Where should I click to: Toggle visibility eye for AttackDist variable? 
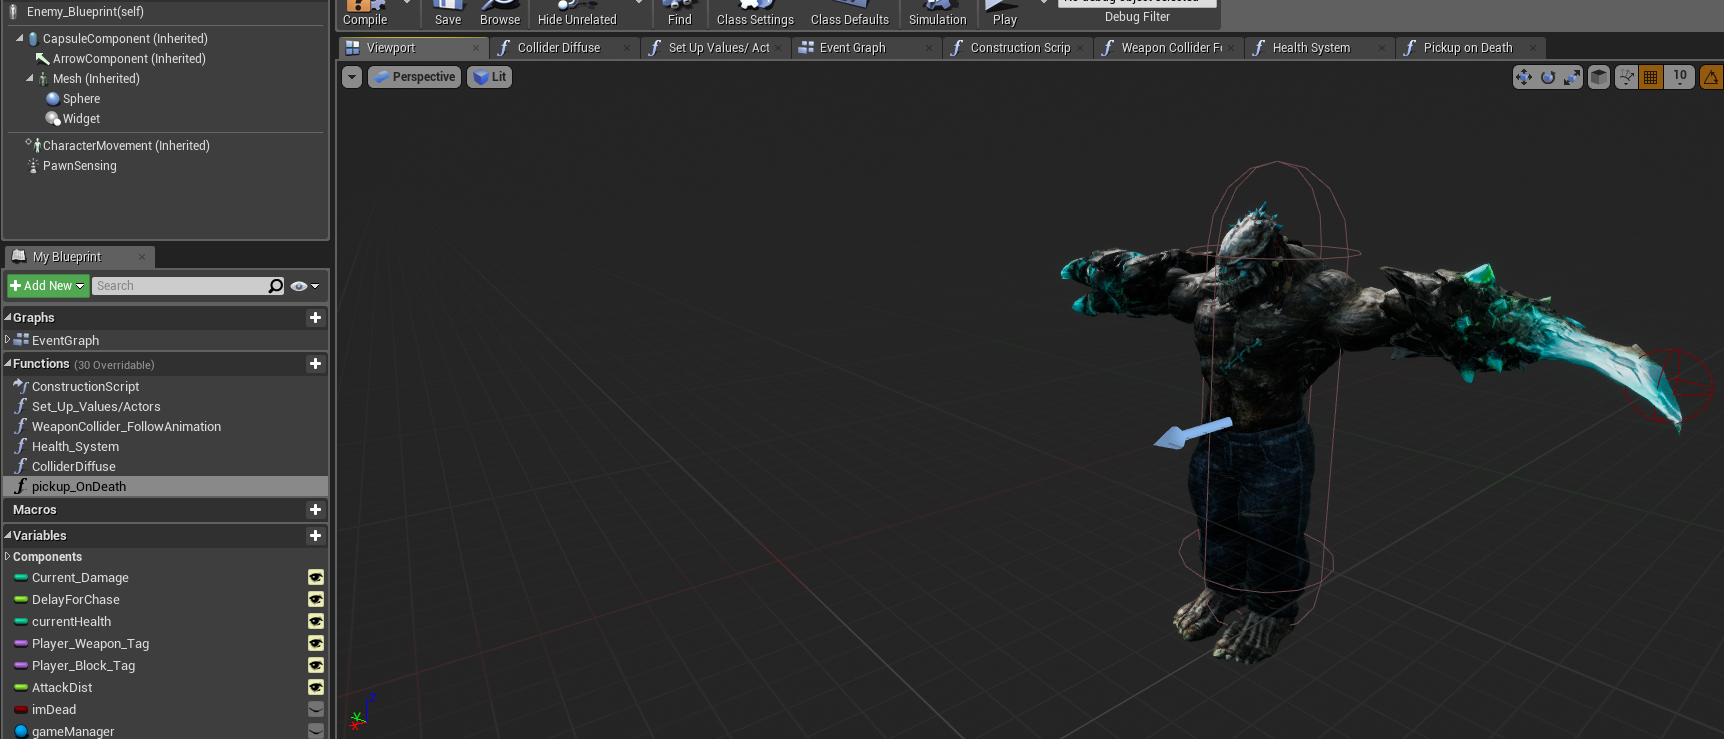pyautogui.click(x=315, y=688)
